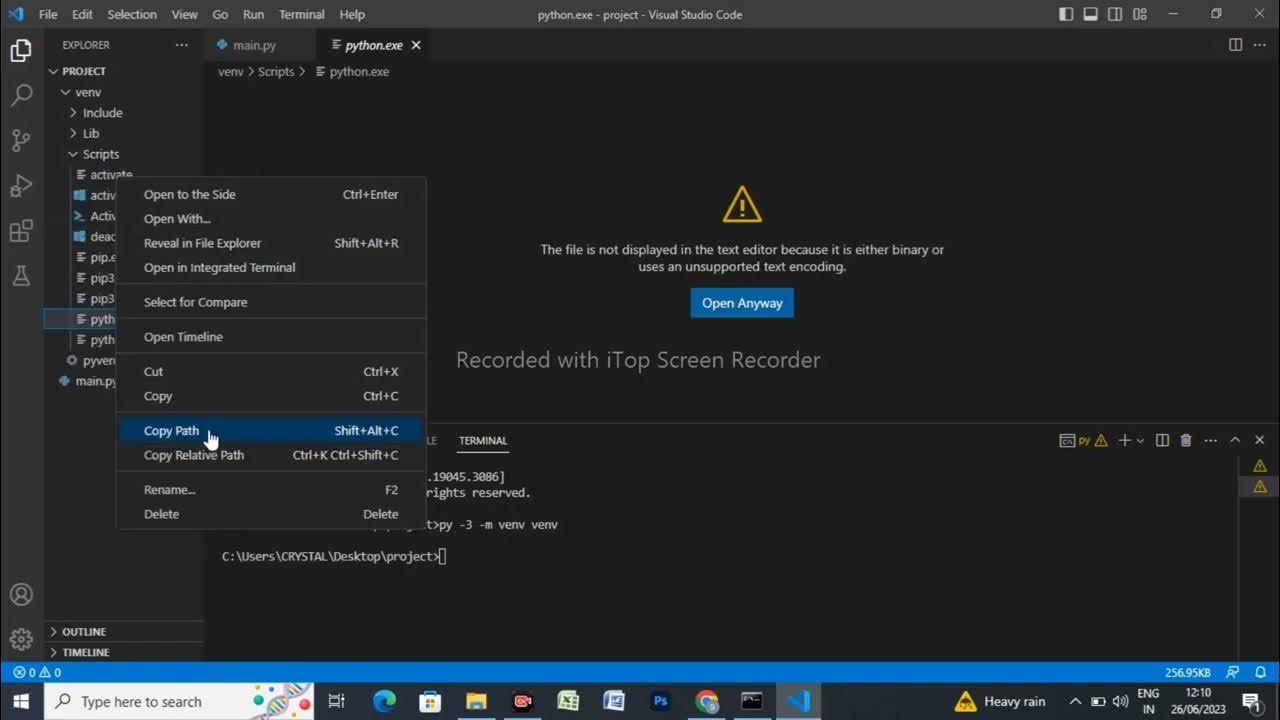Customize layout icon in title bar

click(x=1138, y=14)
